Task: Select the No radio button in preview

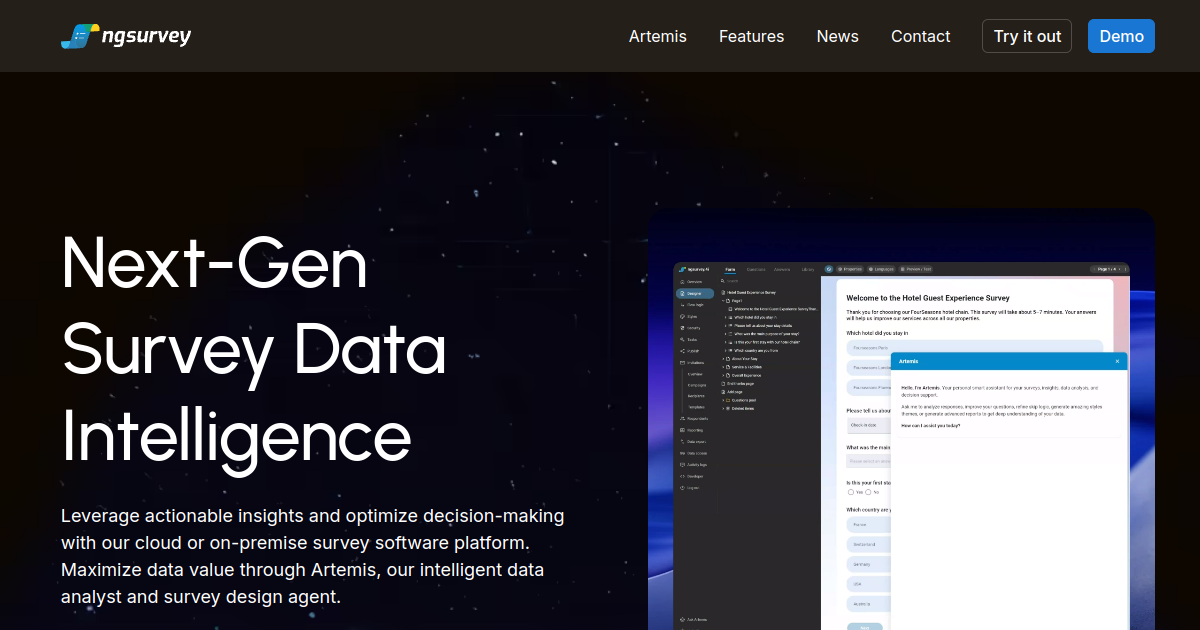Action: tap(868, 492)
